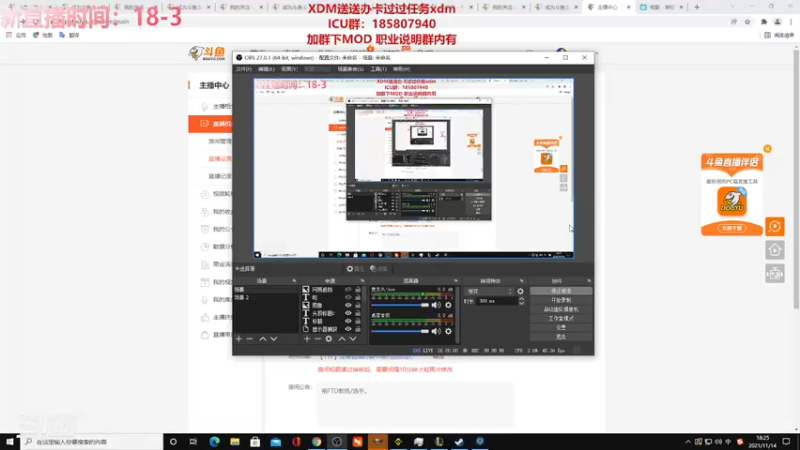Viewport: 800px width, 450px height.
Task: Open the 麦克风/Aux audio settings gear
Action: coord(448,305)
